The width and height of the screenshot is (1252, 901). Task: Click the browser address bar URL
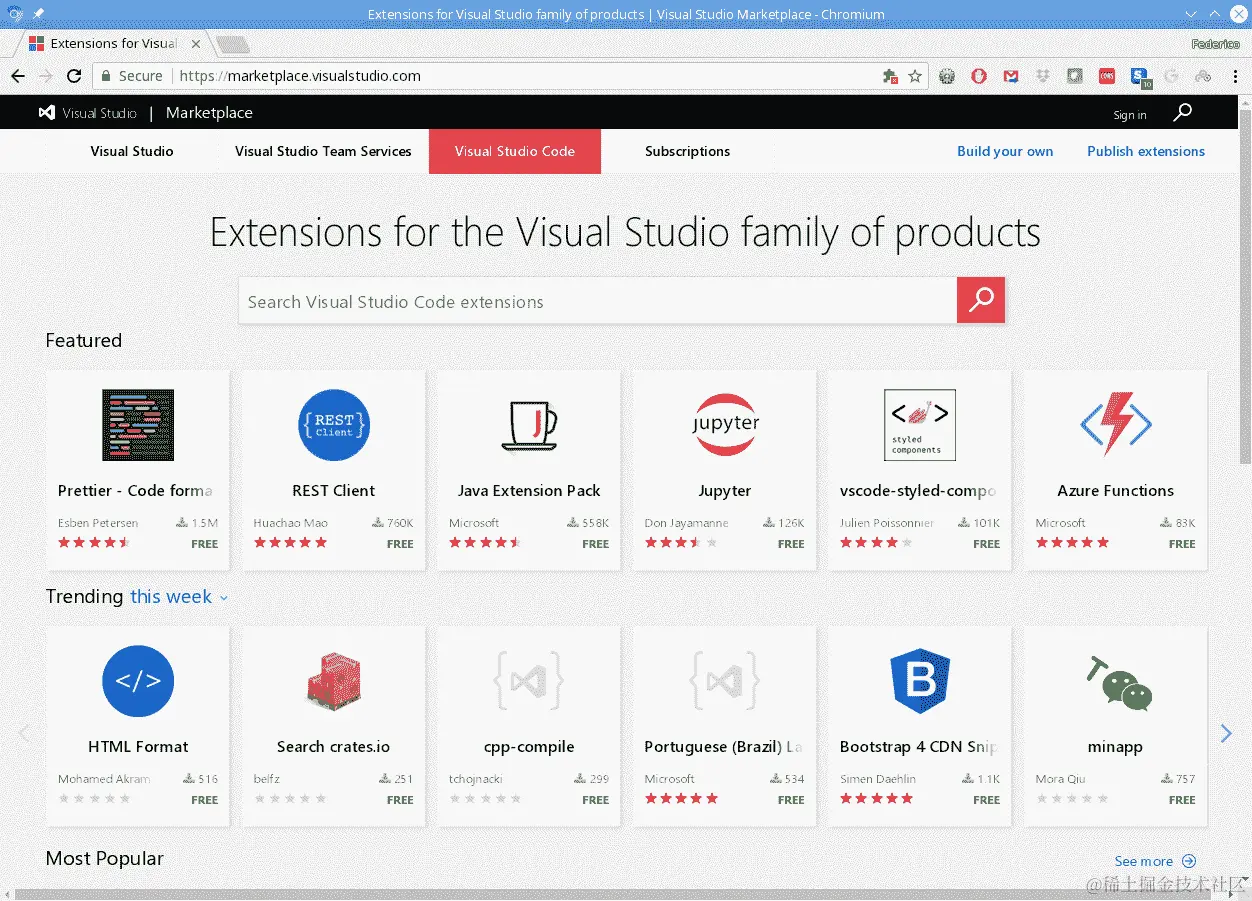coord(300,76)
